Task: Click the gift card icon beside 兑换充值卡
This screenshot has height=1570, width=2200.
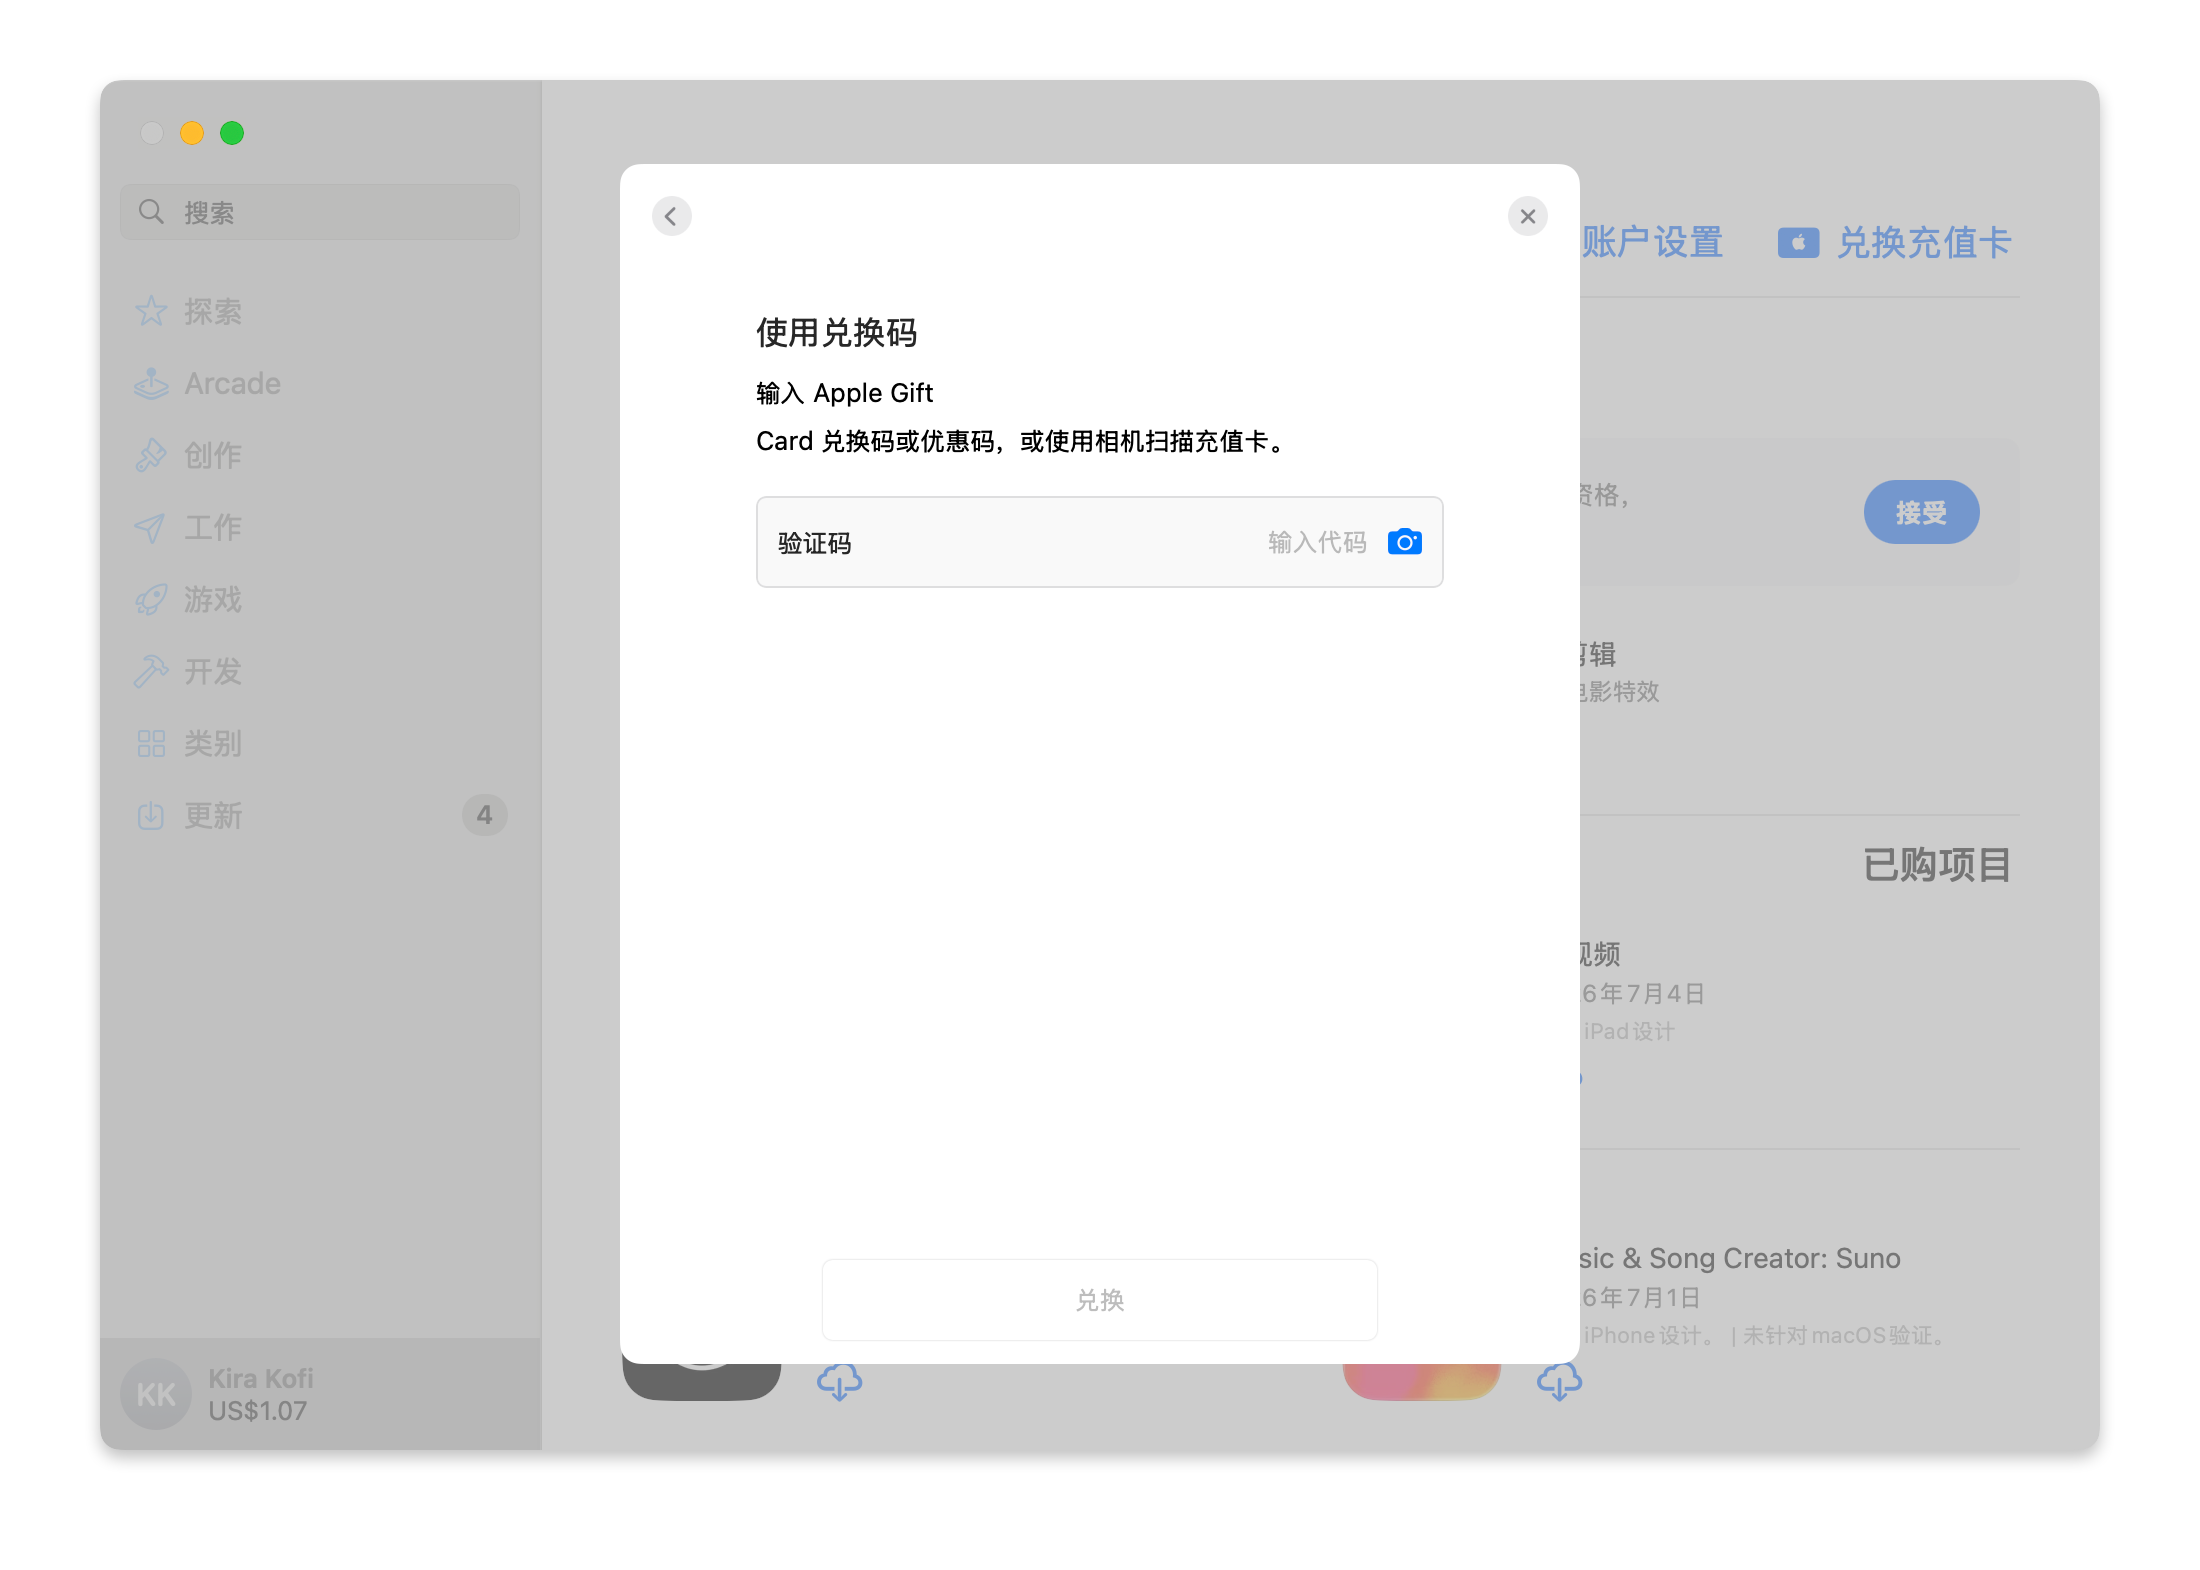Action: click(1798, 242)
